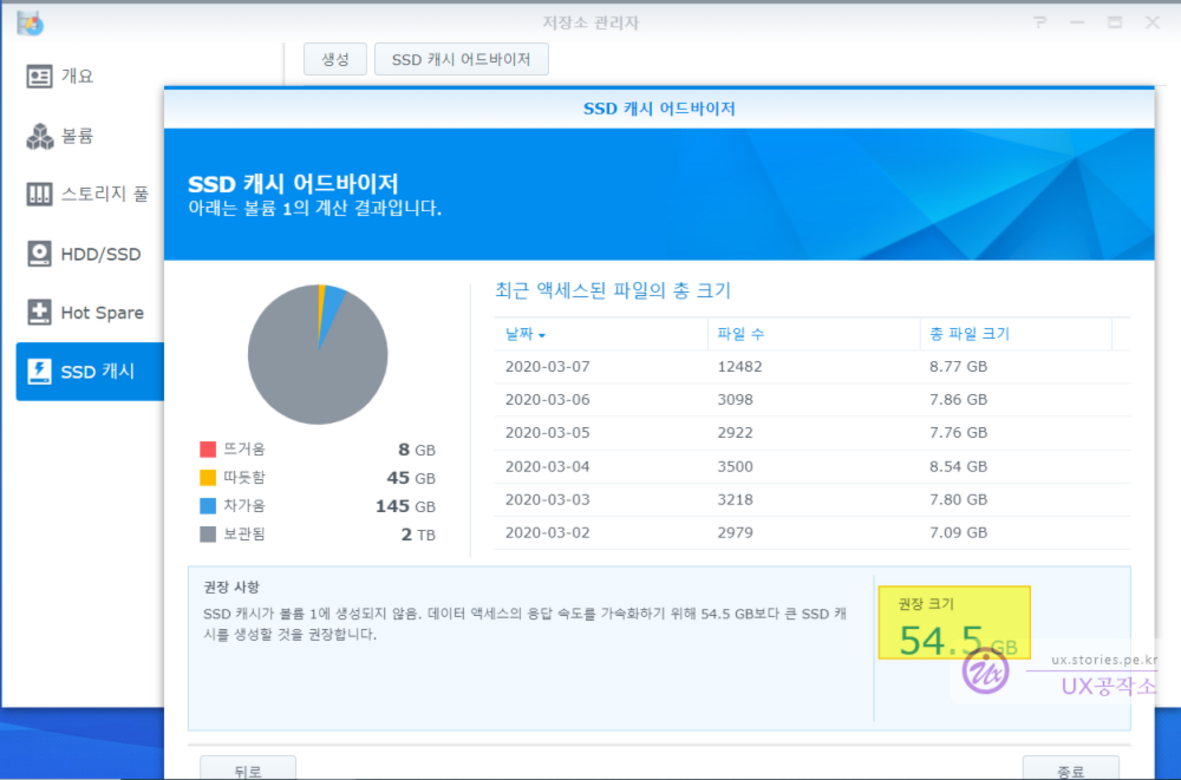Open the HDD/SSD disk icon in sidebar
This screenshot has height=780, width=1181.
tap(39, 254)
